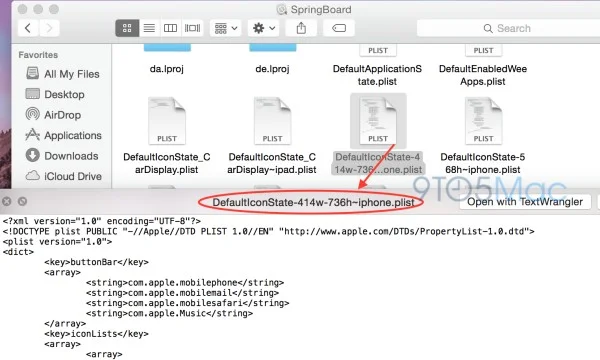The height and width of the screenshot is (360, 600).
Task: Click the DefaultIconState-568h~iphone.plist file name
Action: [x=483, y=163]
